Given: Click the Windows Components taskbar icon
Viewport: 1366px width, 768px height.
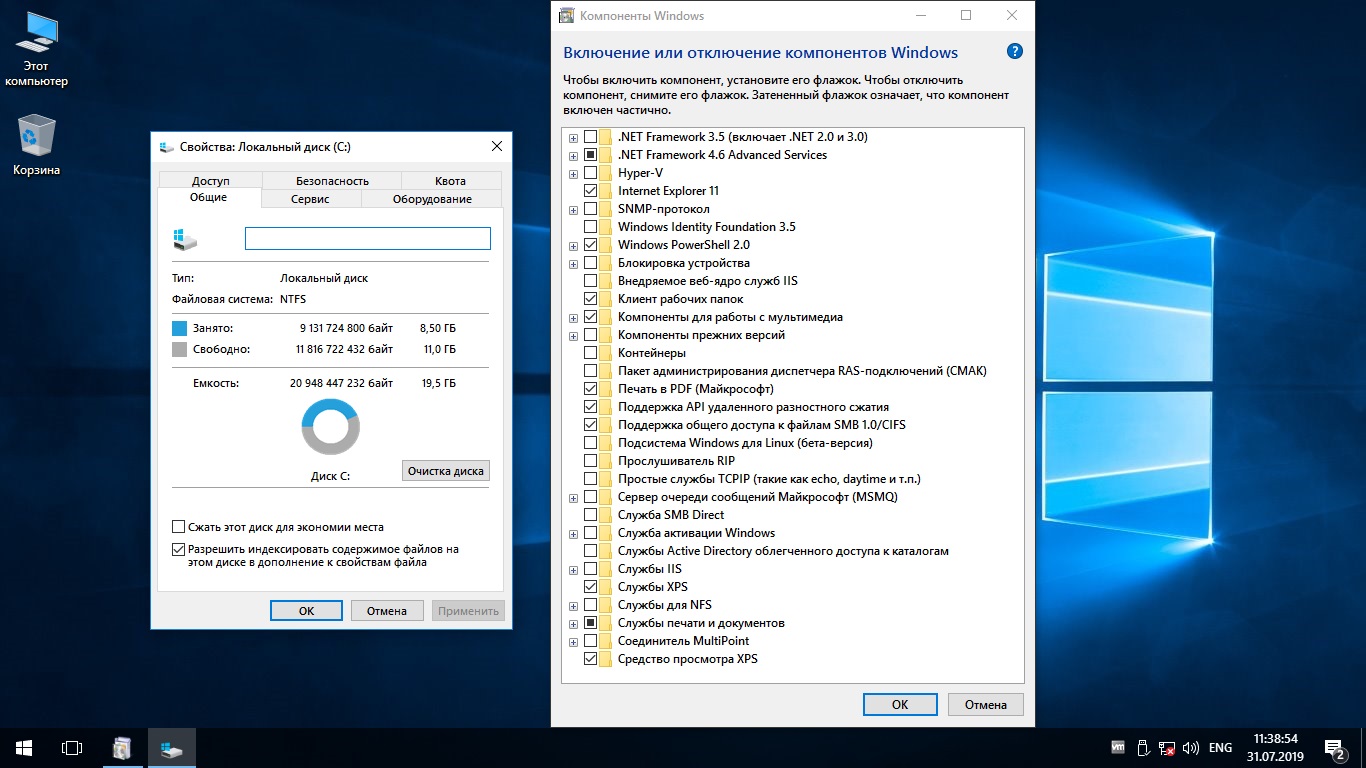Looking at the screenshot, I should click(x=122, y=747).
